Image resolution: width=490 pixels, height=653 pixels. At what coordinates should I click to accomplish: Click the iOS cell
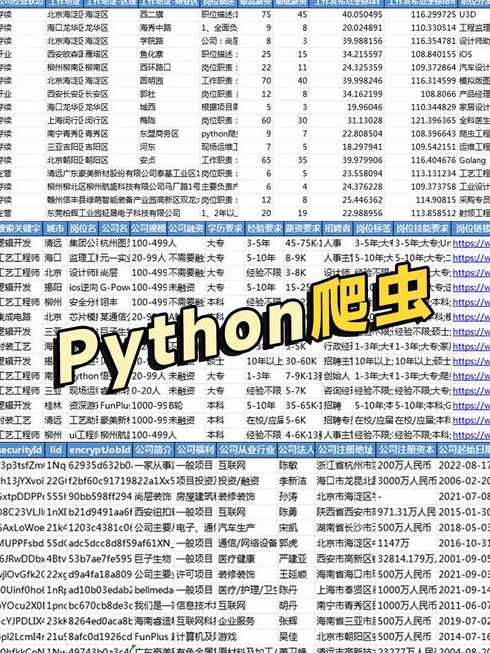[x=466, y=54]
